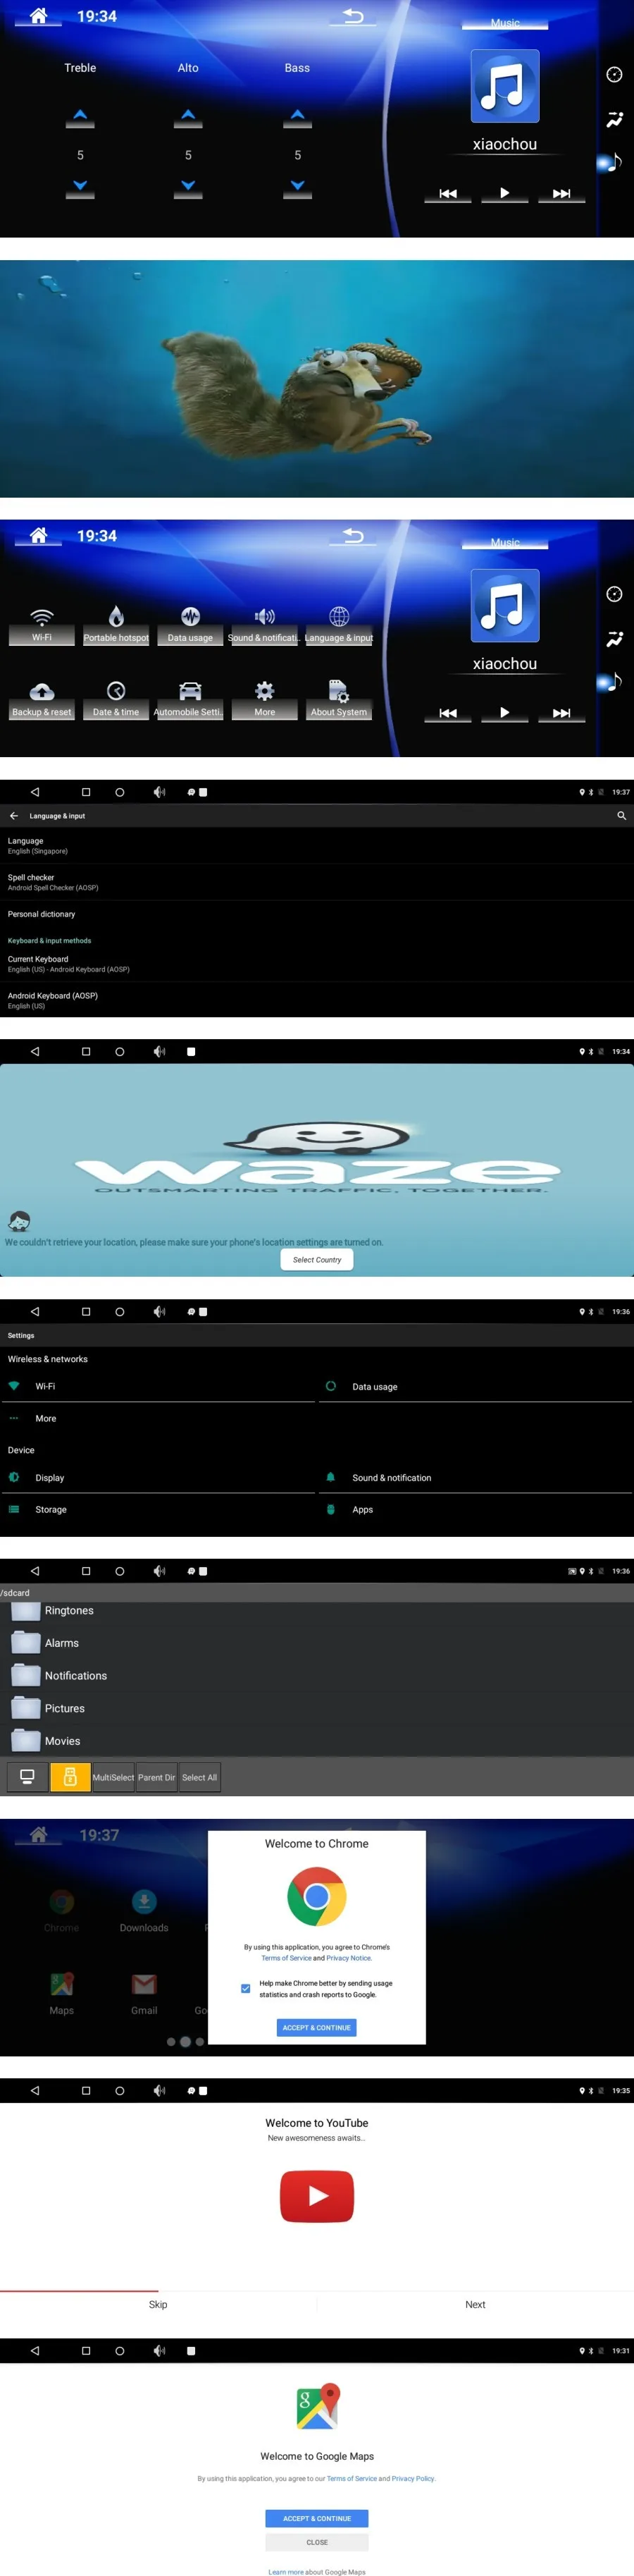This screenshot has width=634, height=2576.
Task: Click the Parent Dir button
Action: 156,1777
